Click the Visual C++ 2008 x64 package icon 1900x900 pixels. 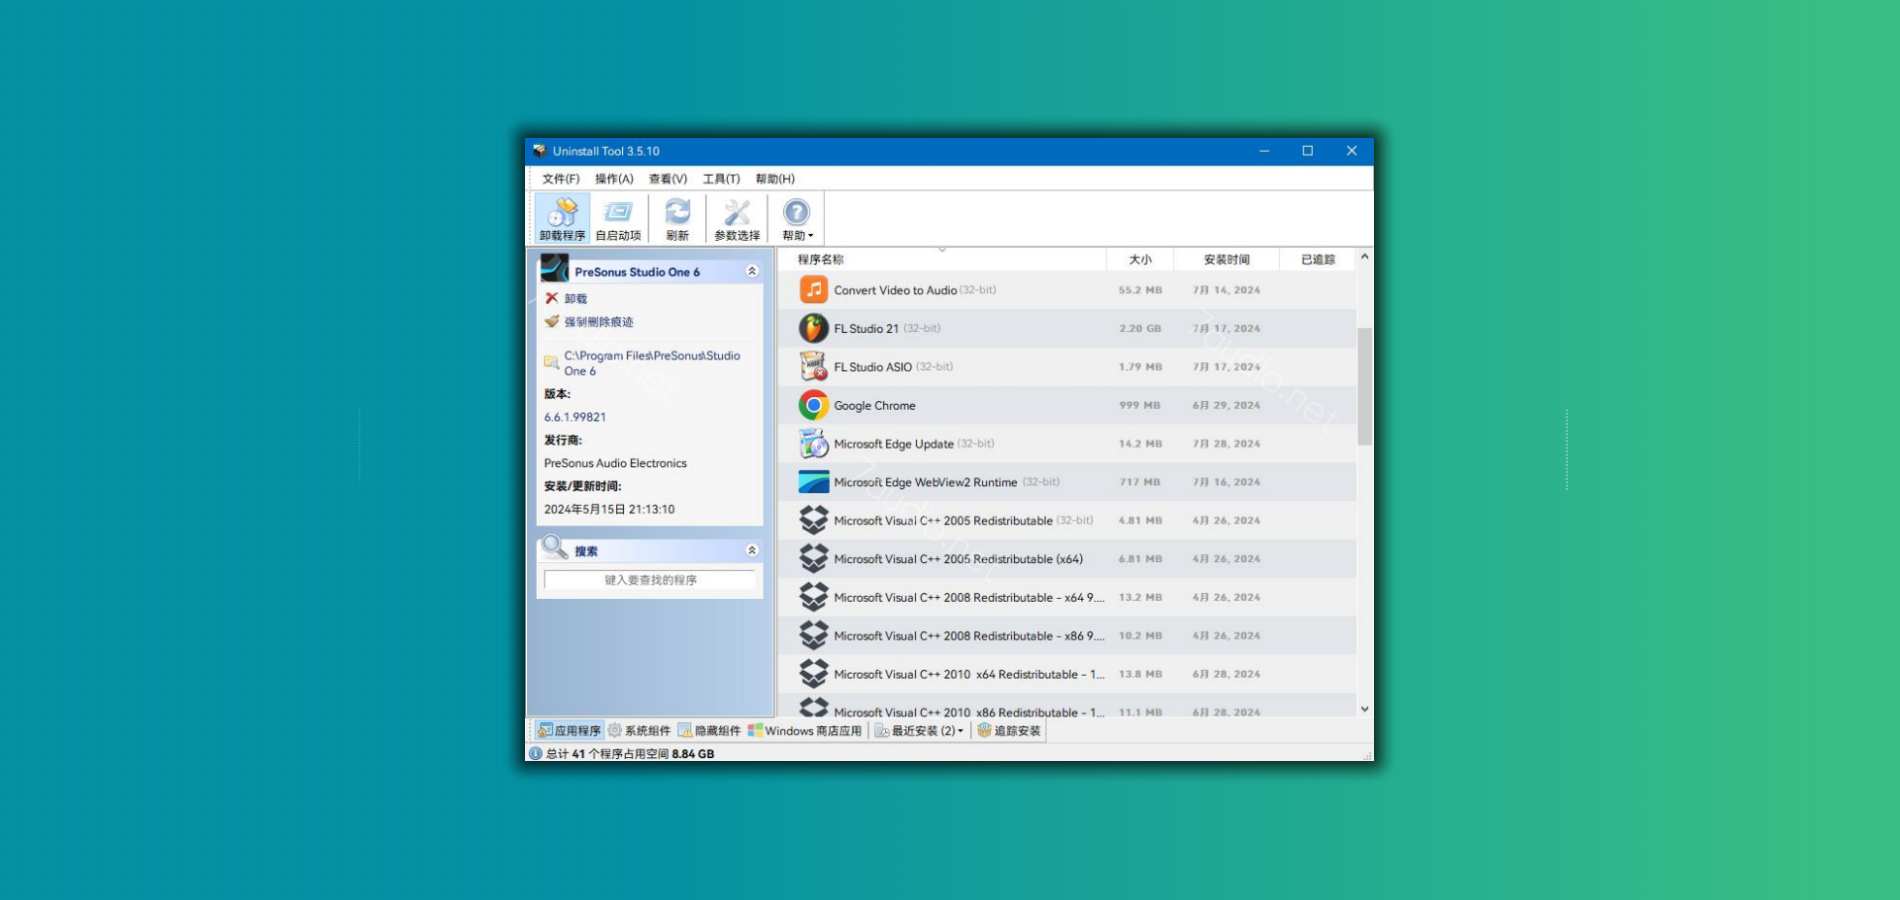814,597
